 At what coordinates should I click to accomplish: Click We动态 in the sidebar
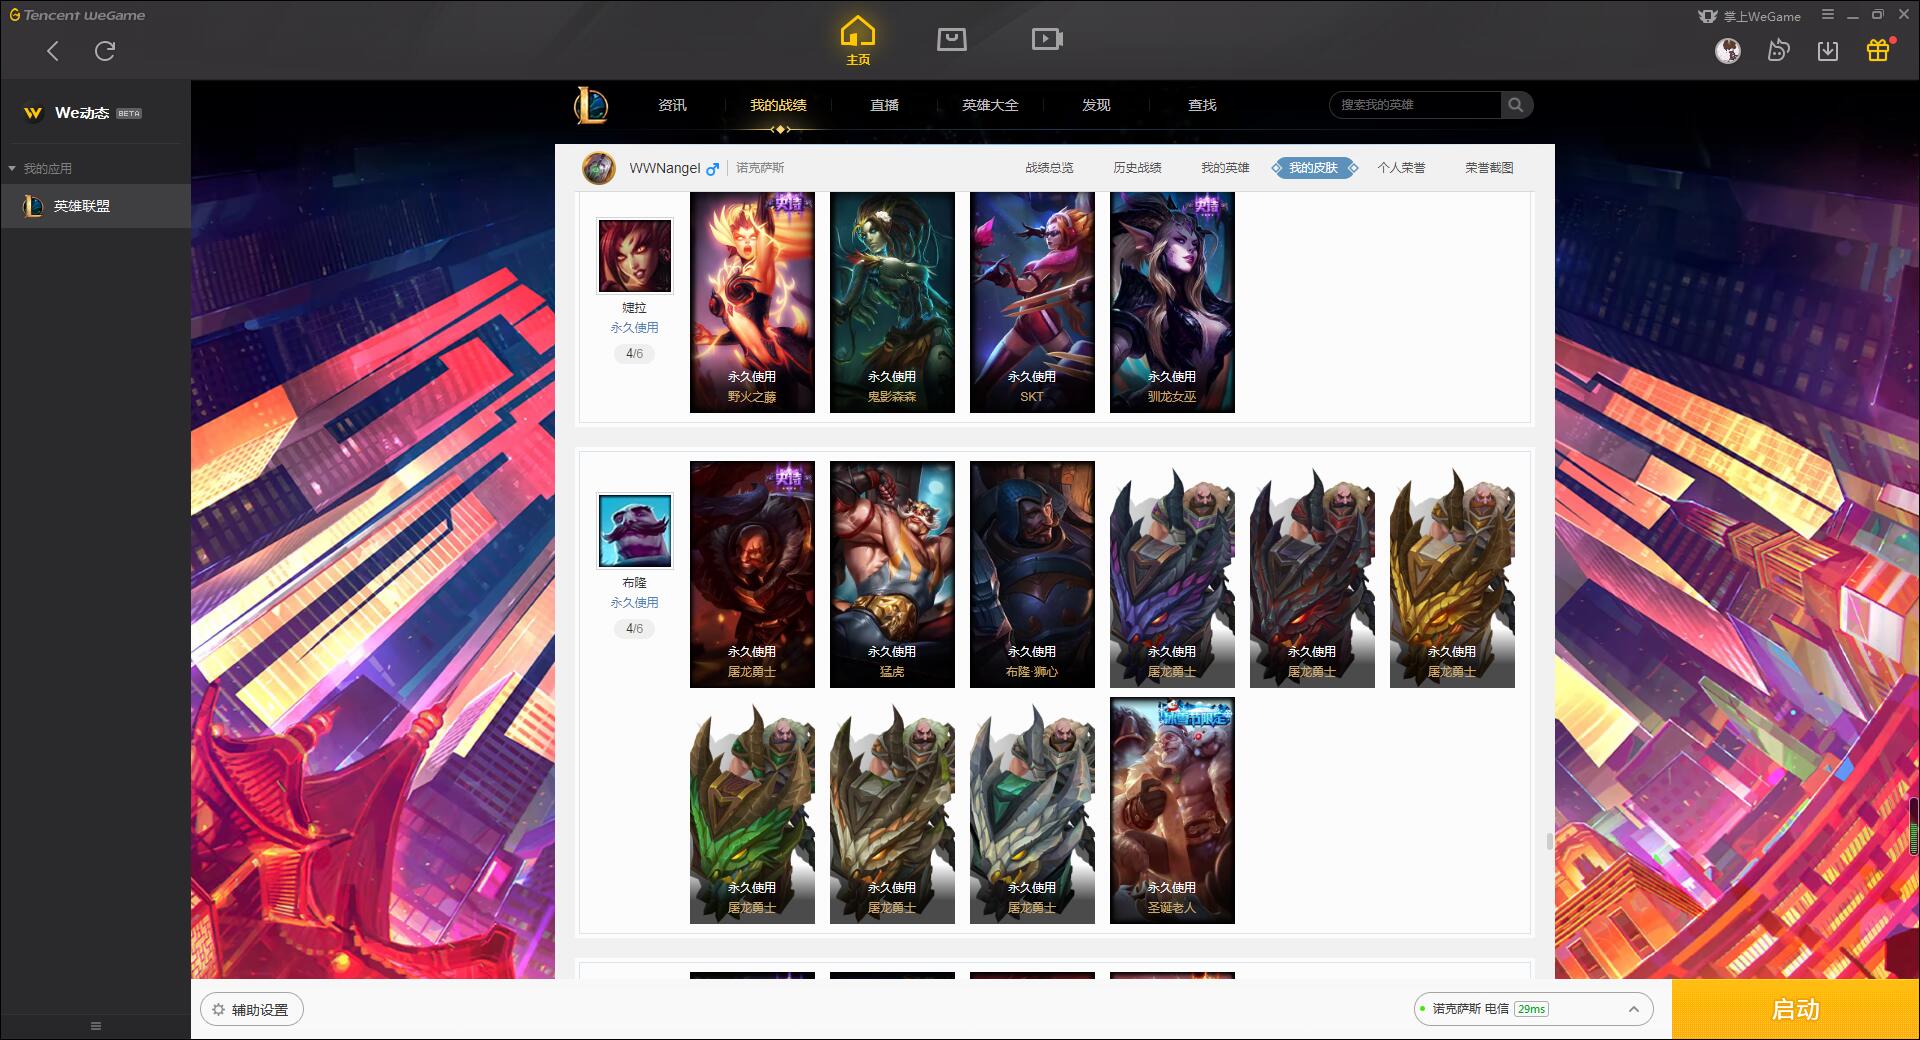point(82,113)
